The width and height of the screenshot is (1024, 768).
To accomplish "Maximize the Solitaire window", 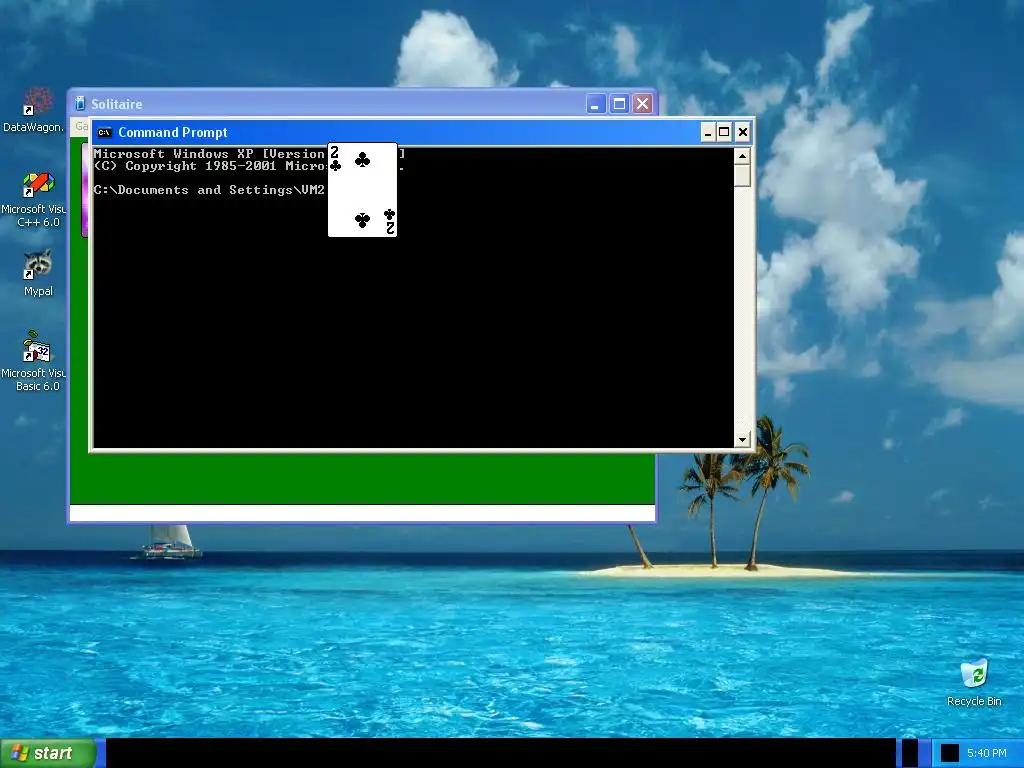I will 619,104.
